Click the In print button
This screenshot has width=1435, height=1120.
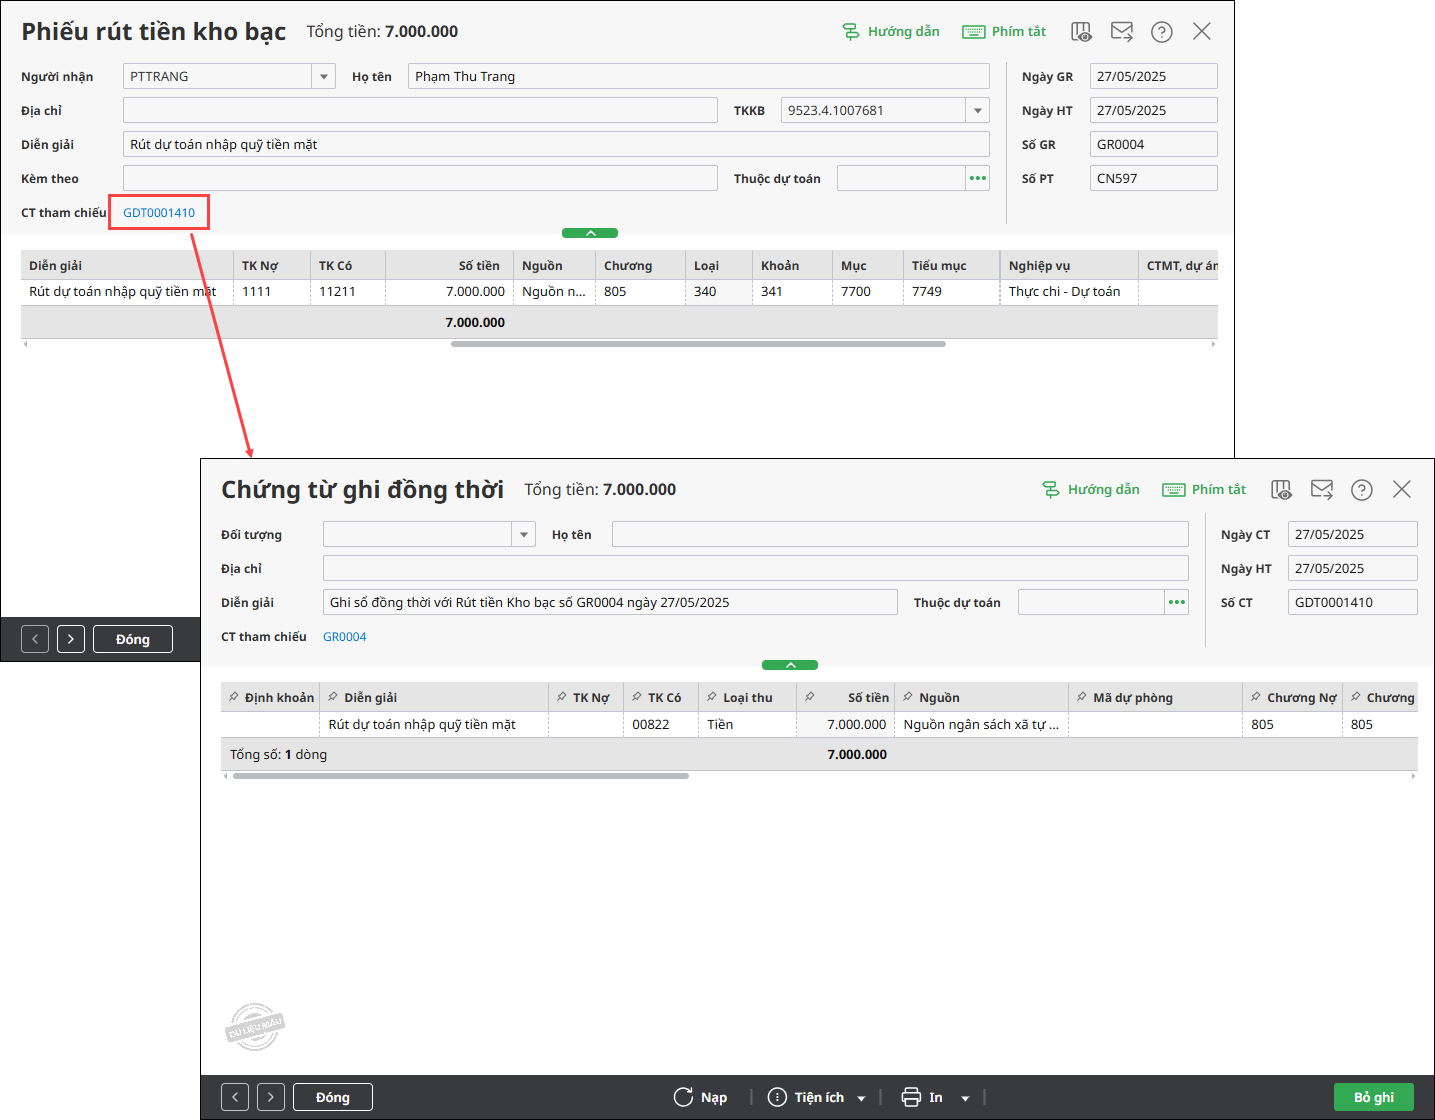tap(922, 1097)
